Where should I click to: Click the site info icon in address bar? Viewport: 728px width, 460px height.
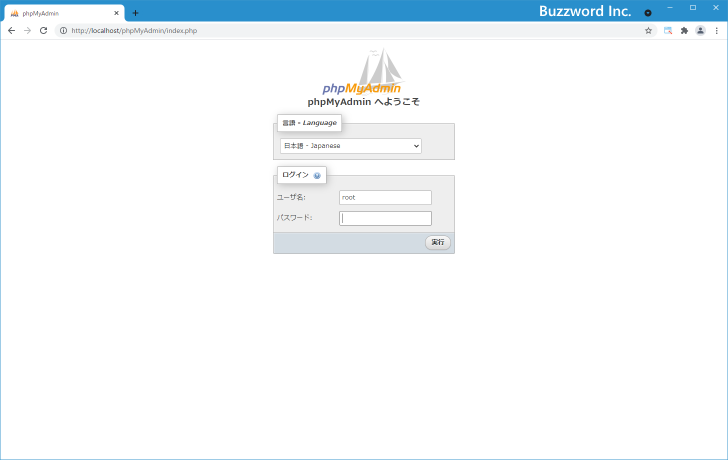pyautogui.click(x=64, y=31)
